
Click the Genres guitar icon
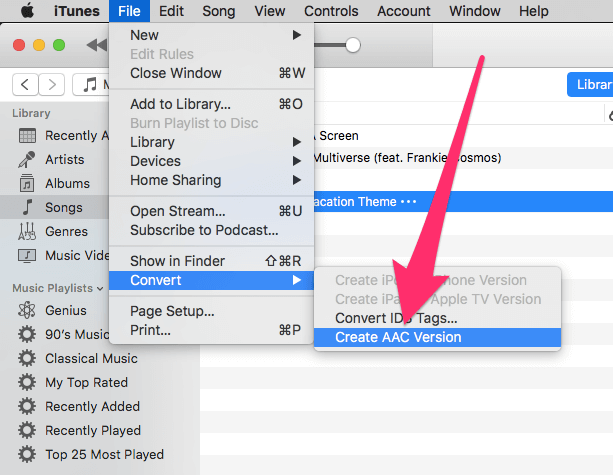click(27, 232)
